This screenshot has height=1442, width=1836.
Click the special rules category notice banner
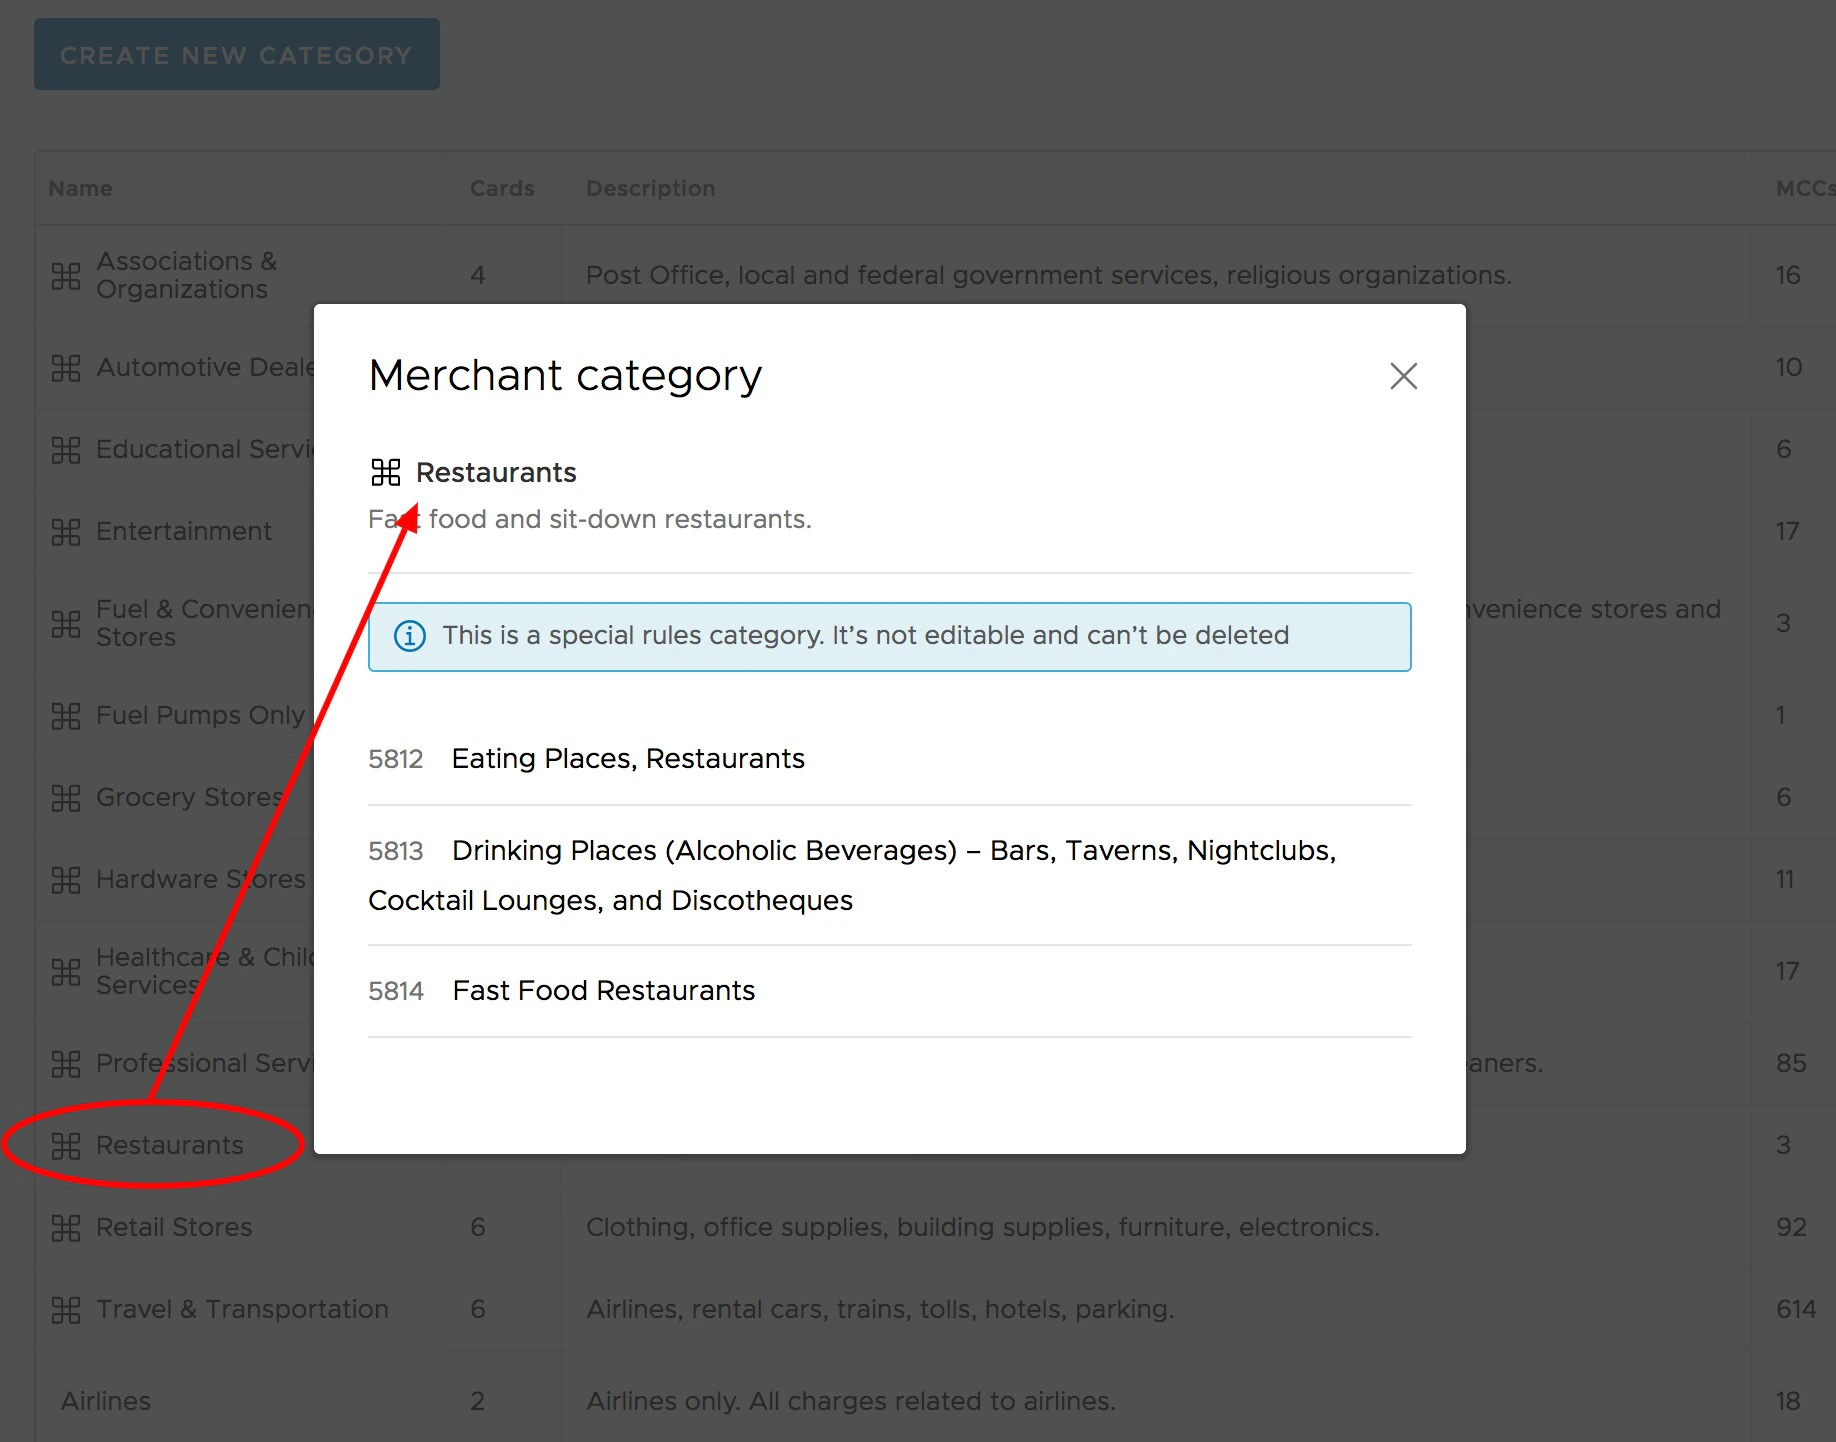click(890, 637)
